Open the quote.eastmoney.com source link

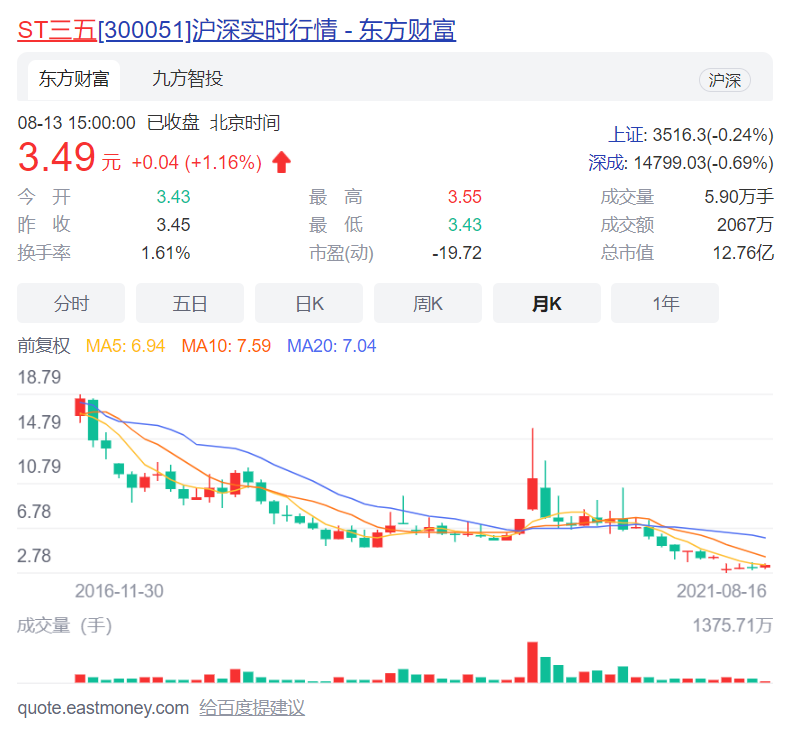point(103,708)
